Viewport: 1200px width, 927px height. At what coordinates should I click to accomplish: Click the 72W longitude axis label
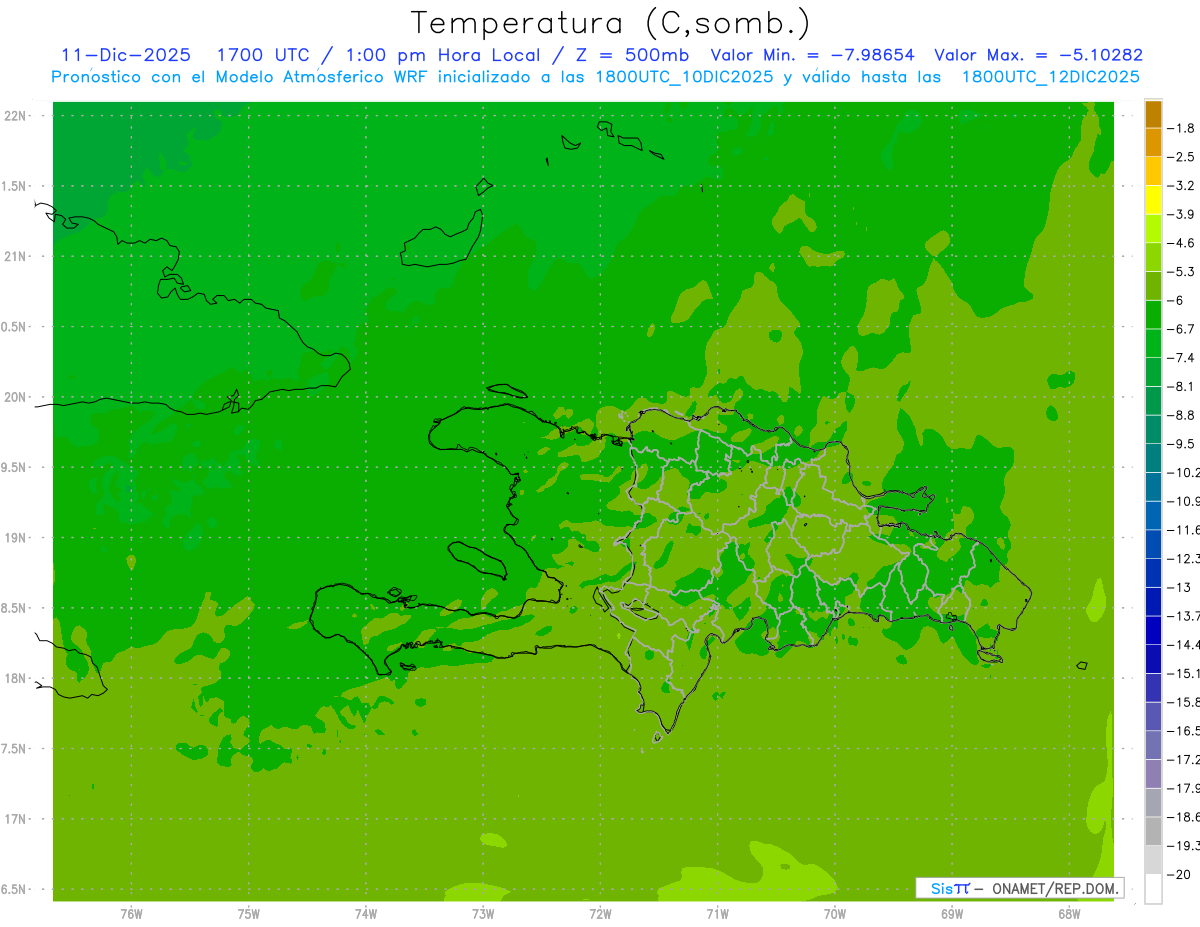pyautogui.click(x=600, y=914)
